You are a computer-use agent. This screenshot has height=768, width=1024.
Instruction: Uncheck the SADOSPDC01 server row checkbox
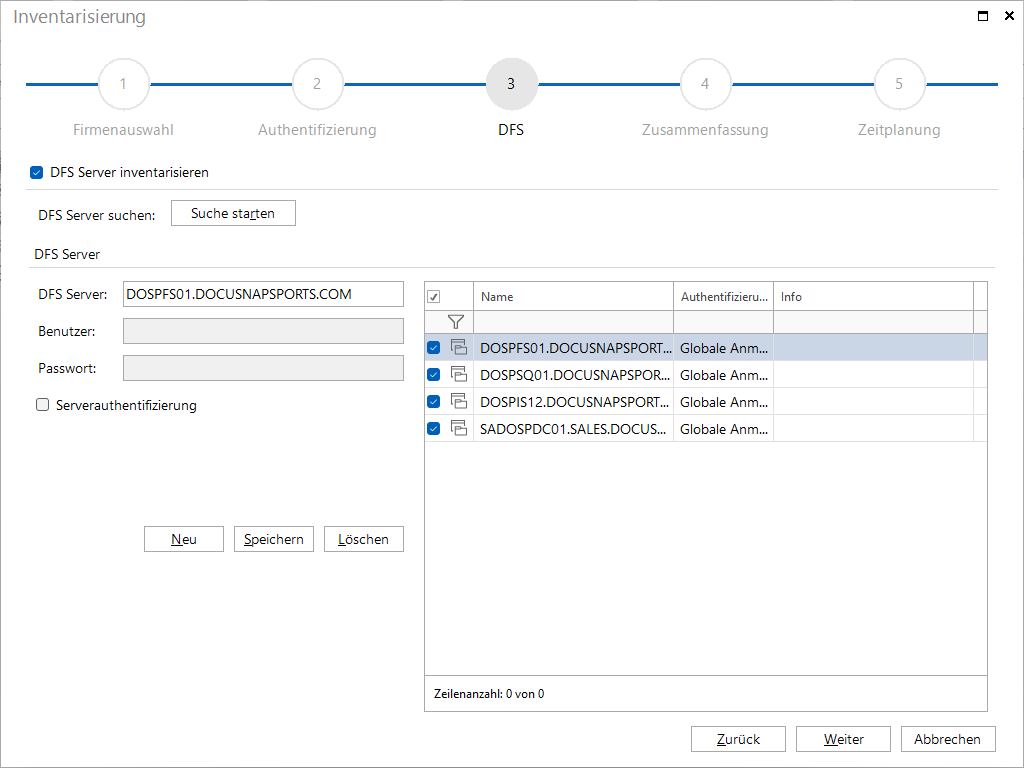[434, 428]
